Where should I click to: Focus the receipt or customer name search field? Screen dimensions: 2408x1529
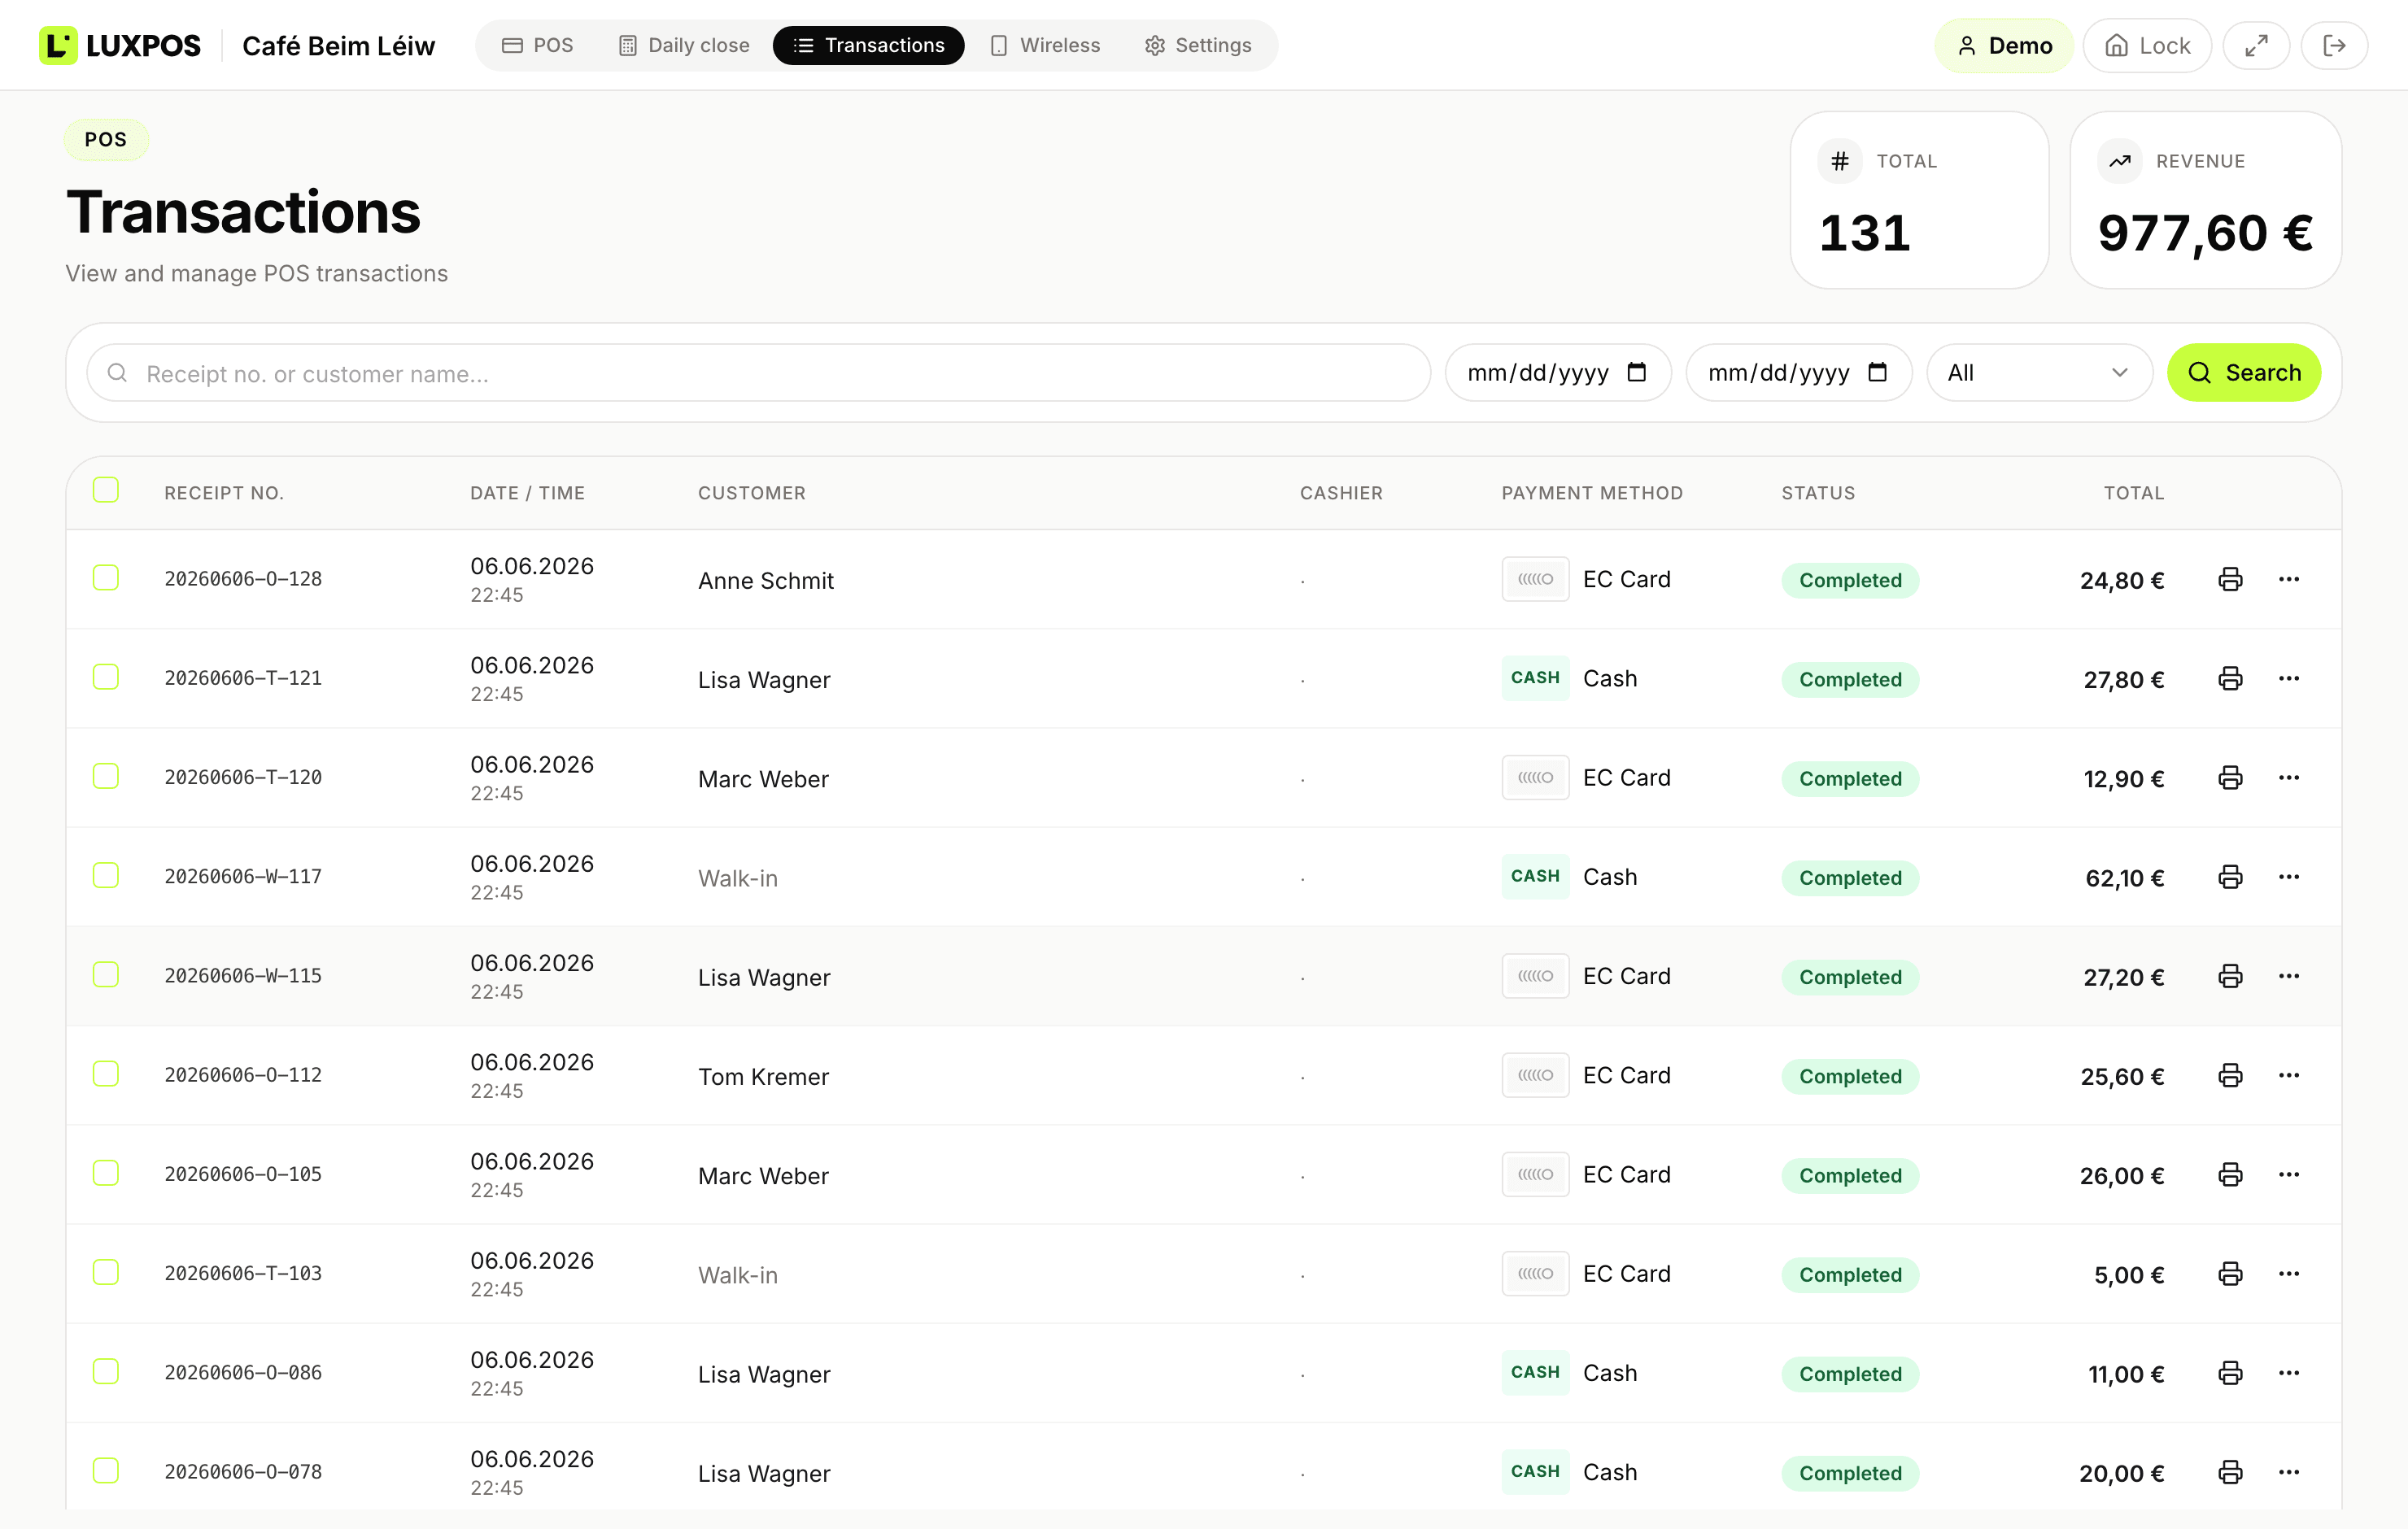[x=759, y=373]
